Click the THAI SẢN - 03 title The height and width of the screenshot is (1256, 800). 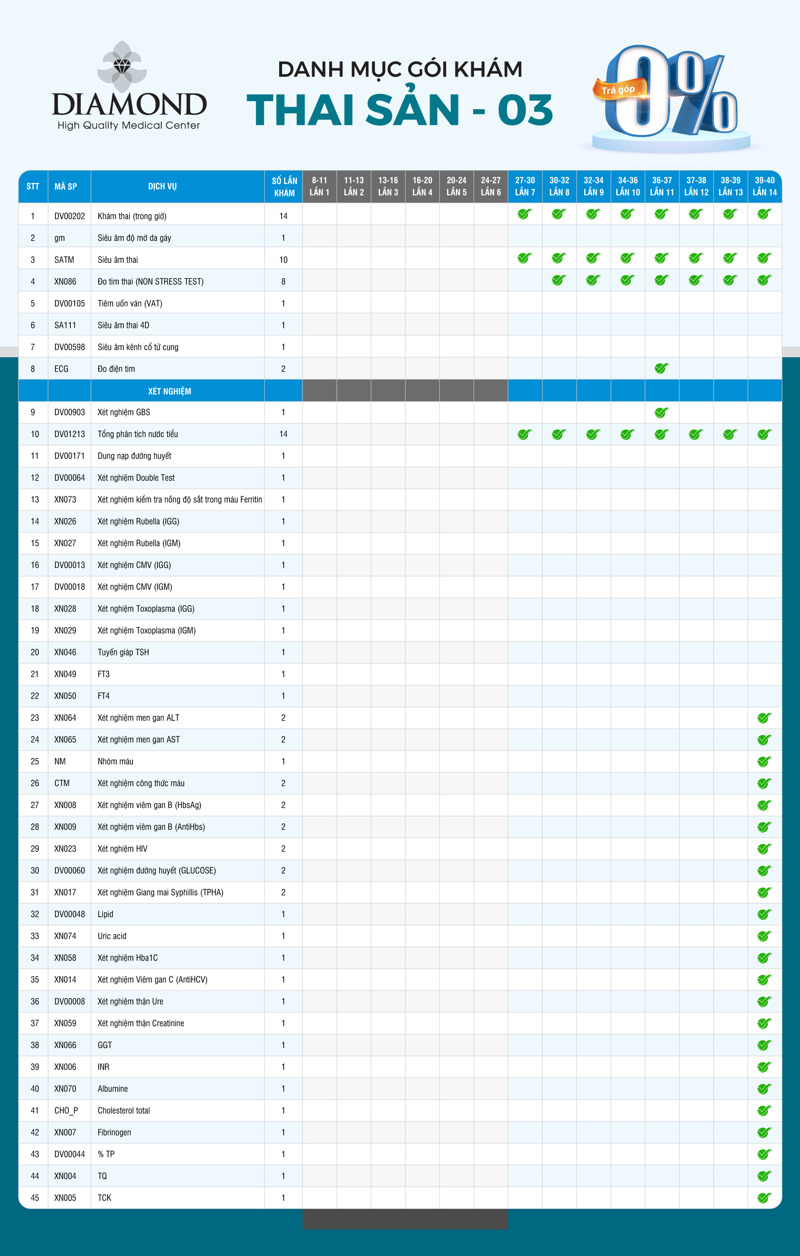400,110
